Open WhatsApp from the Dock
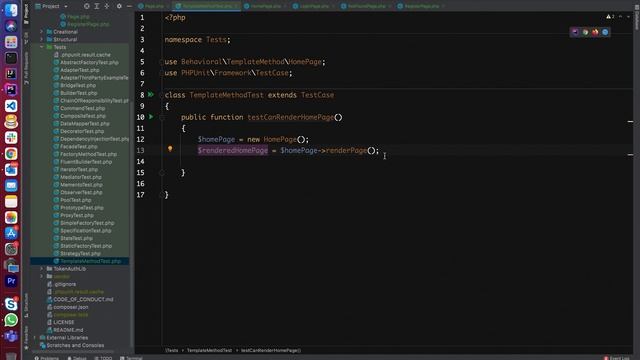 coord(11,320)
